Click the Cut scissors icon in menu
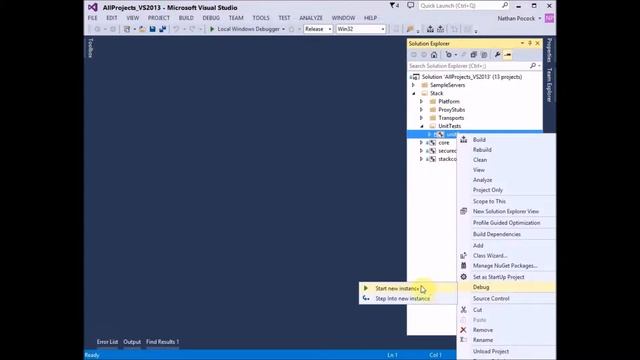This screenshot has width=640, height=360. (x=463, y=310)
